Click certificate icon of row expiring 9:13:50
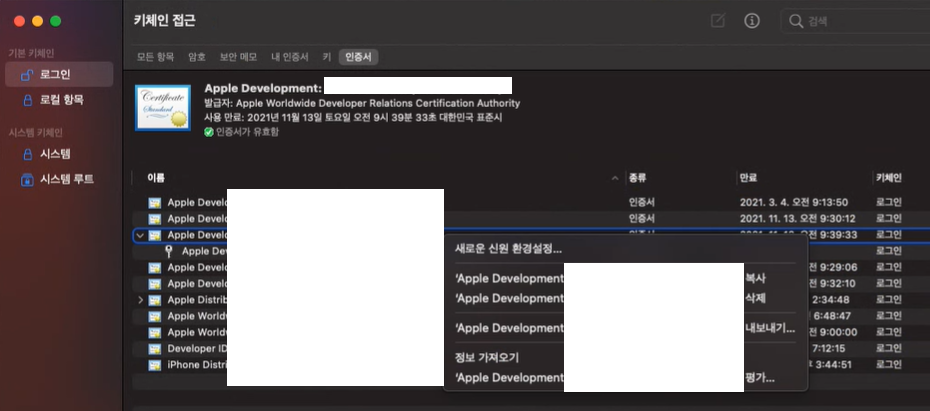 pyautogui.click(x=155, y=203)
